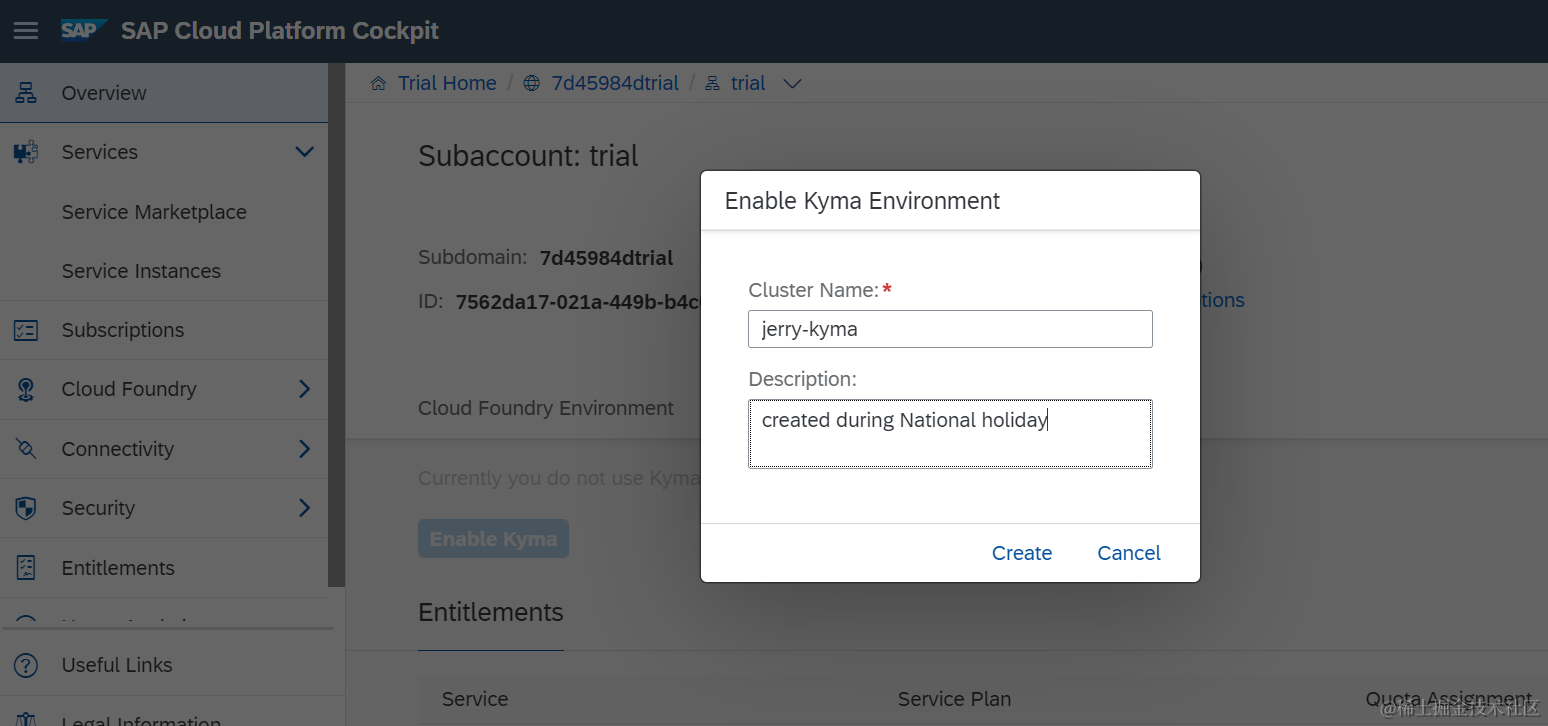Click the Entitlements icon
1548x726 pixels.
click(x=26, y=568)
